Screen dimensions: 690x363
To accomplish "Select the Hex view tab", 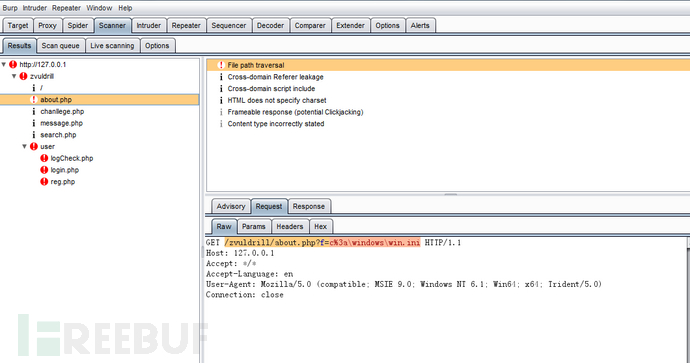I will point(320,227).
